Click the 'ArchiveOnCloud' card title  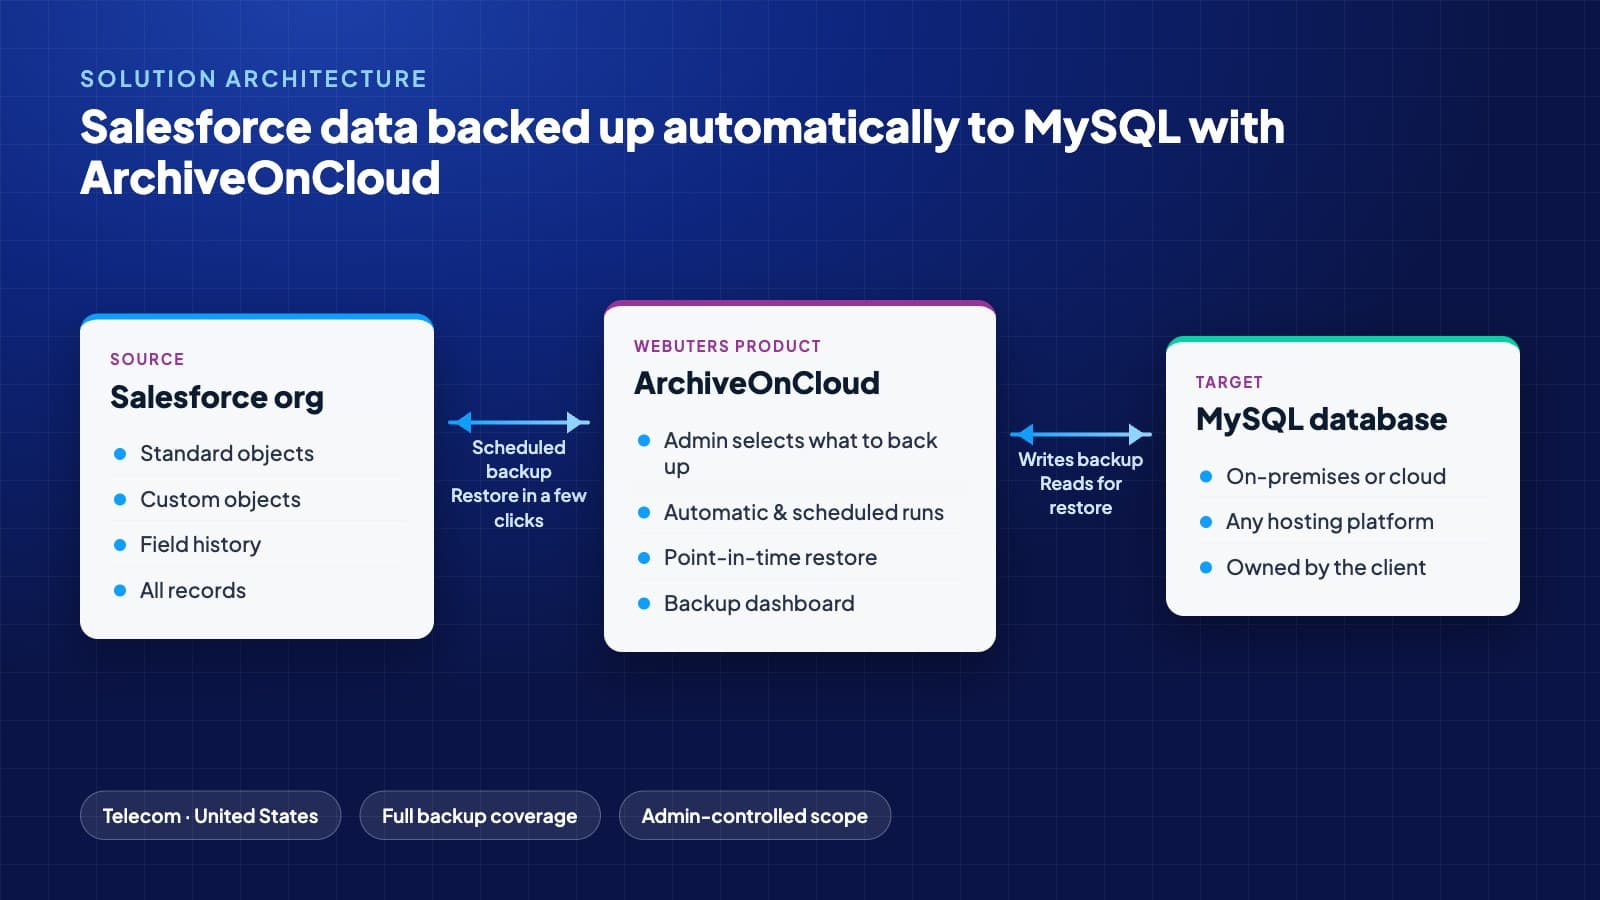[757, 383]
